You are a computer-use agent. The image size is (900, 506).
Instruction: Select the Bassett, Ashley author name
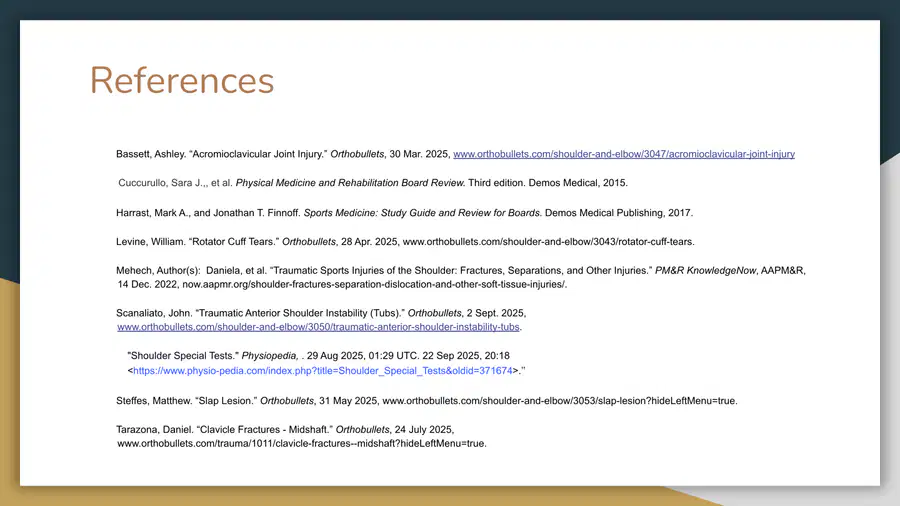151,154
